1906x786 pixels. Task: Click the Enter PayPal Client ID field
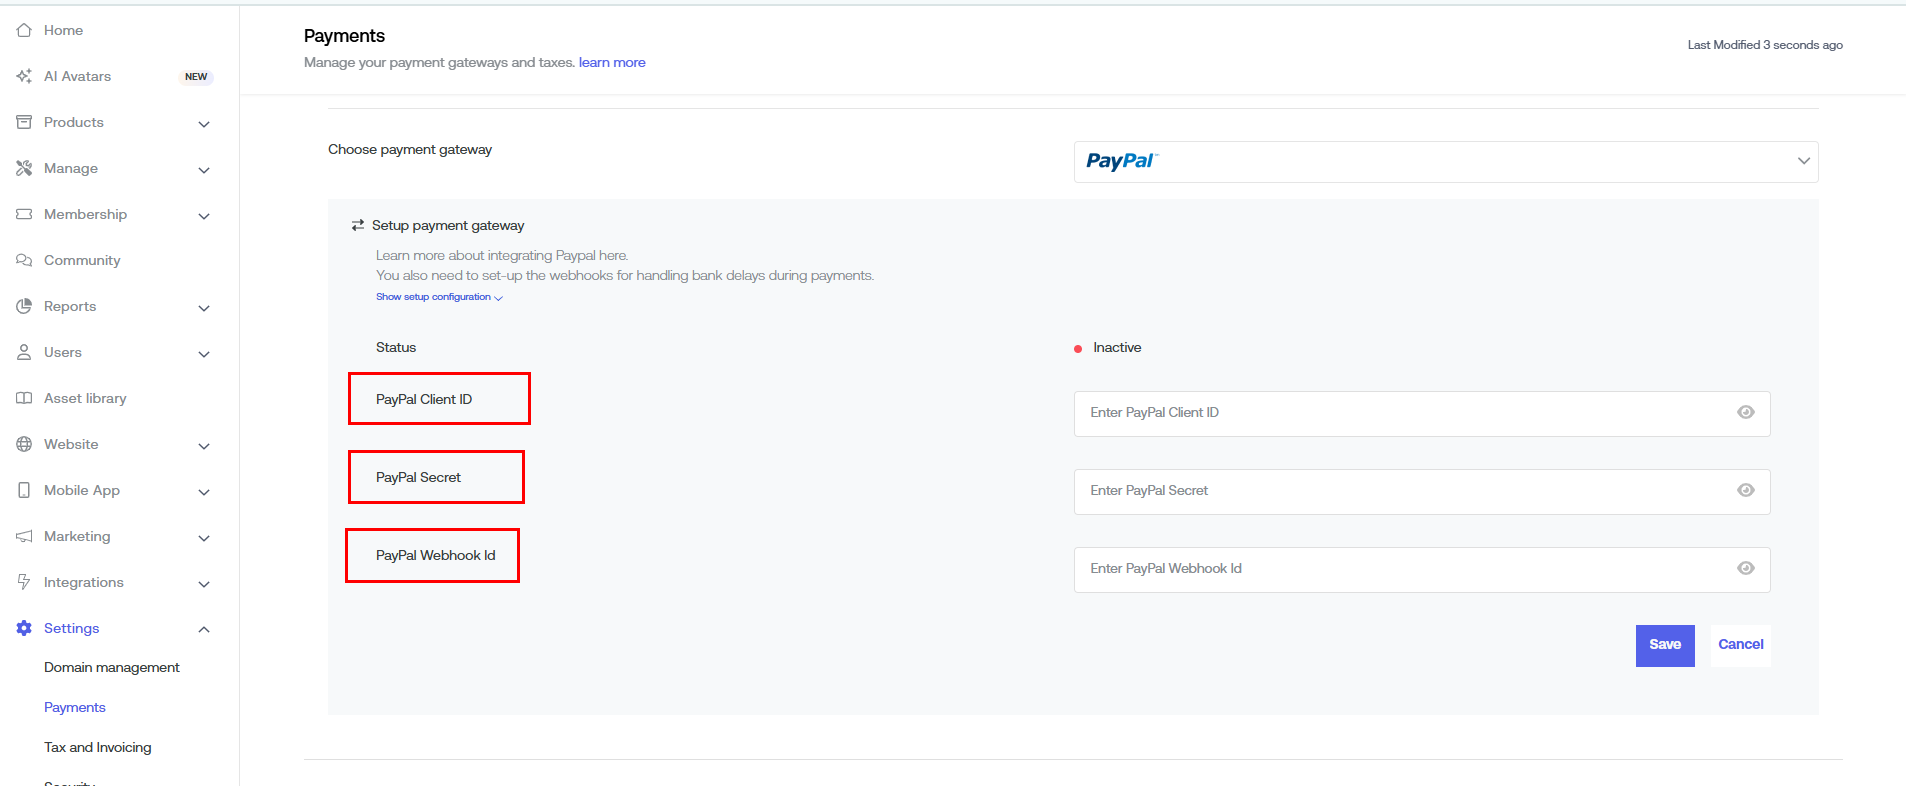coord(1400,413)
